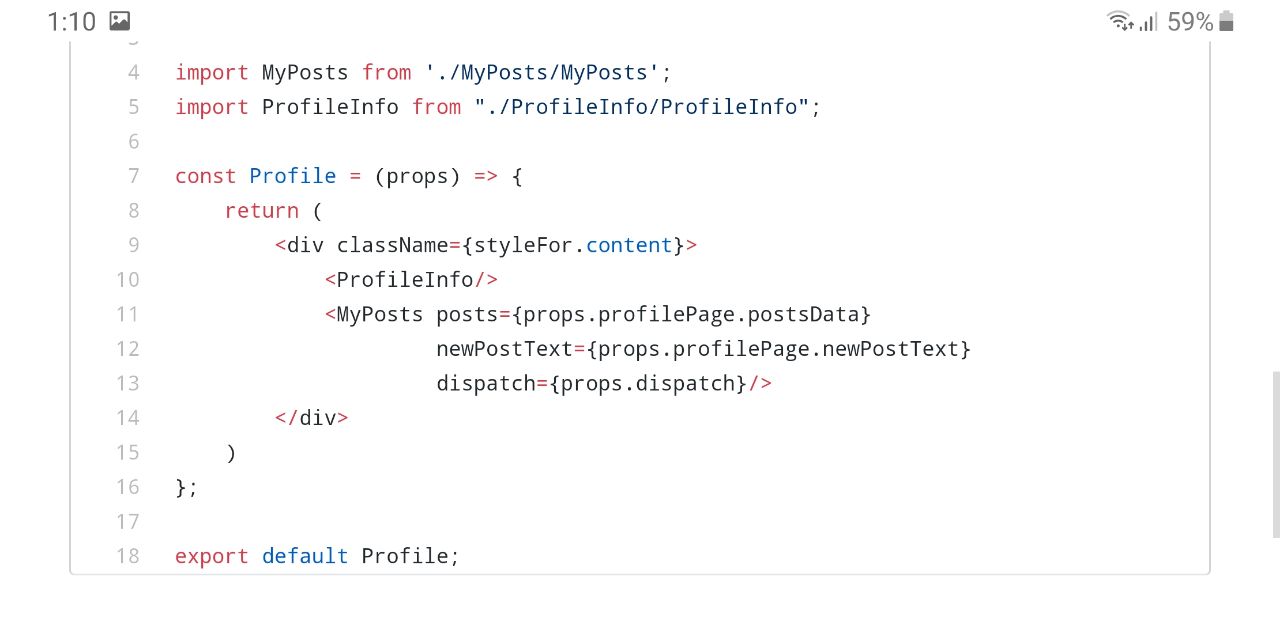The width and height of the screenshot is (1280, 622).
Task: Tap the 59% battery percentage text
Action: (1190, 21)
